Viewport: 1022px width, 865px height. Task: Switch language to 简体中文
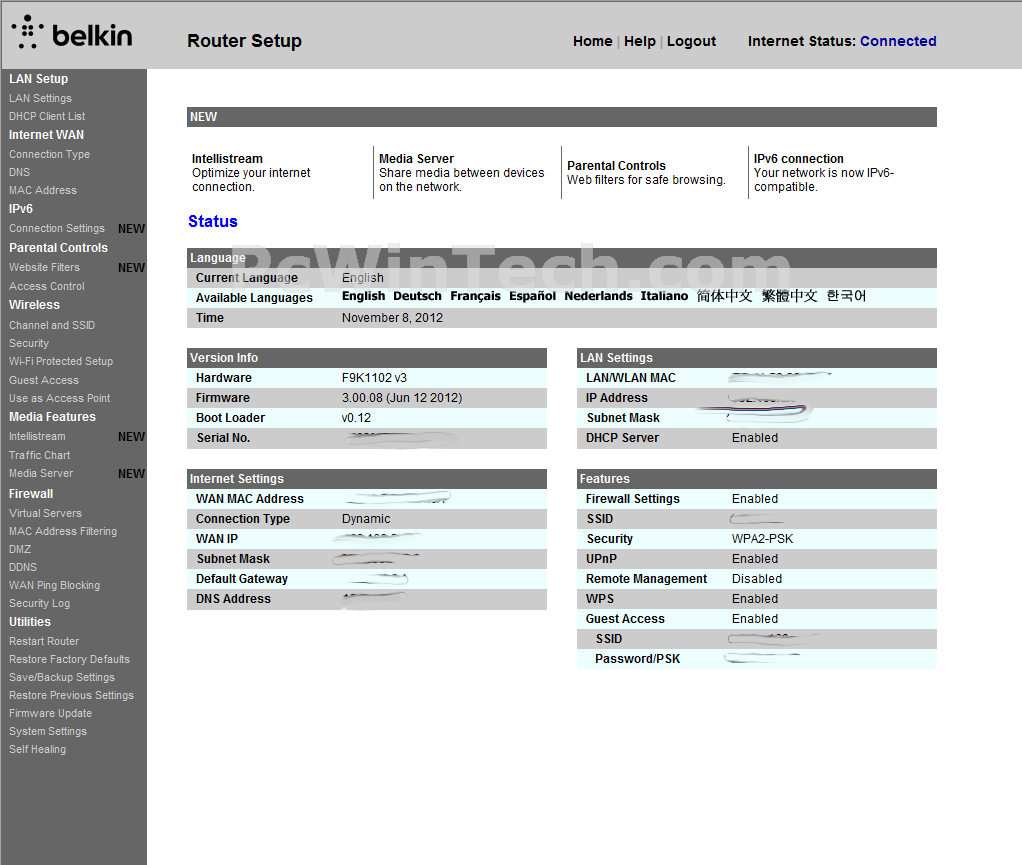click(x=724, y=296)
